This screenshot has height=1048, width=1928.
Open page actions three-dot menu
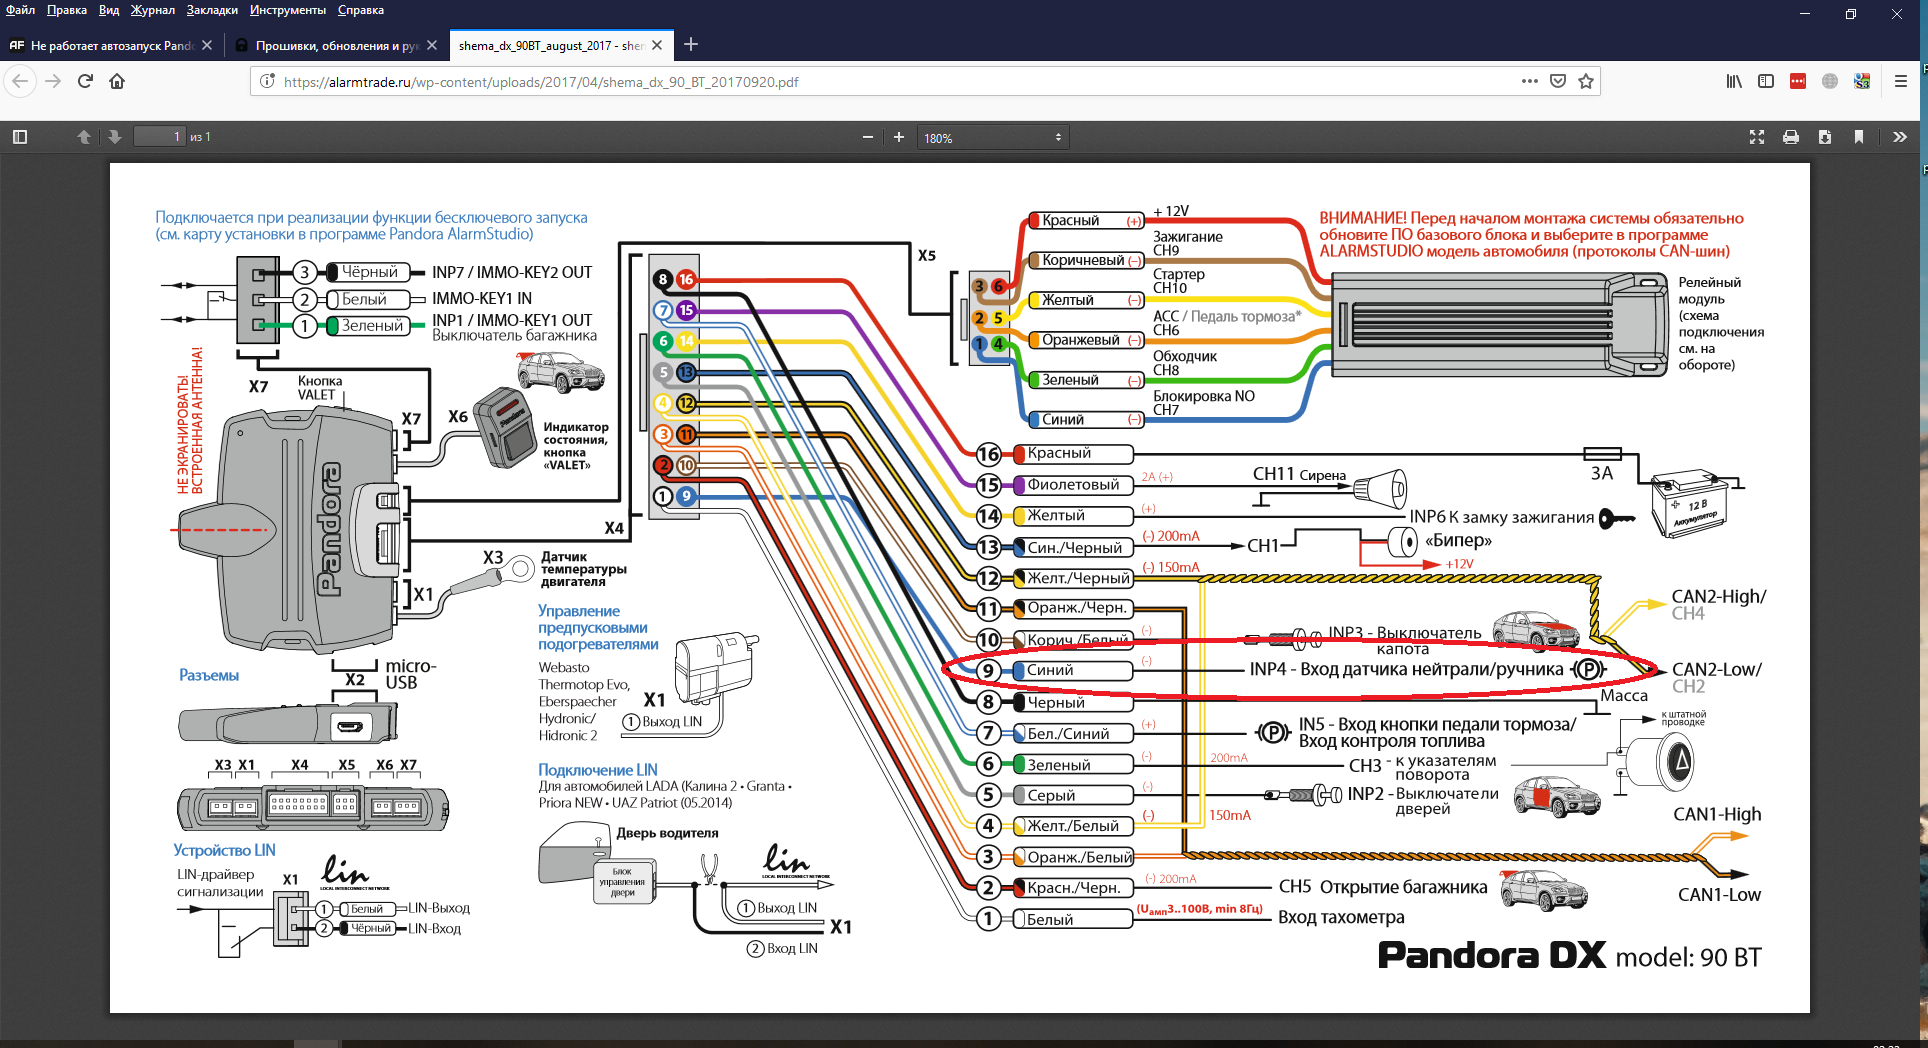(1529, 81)
